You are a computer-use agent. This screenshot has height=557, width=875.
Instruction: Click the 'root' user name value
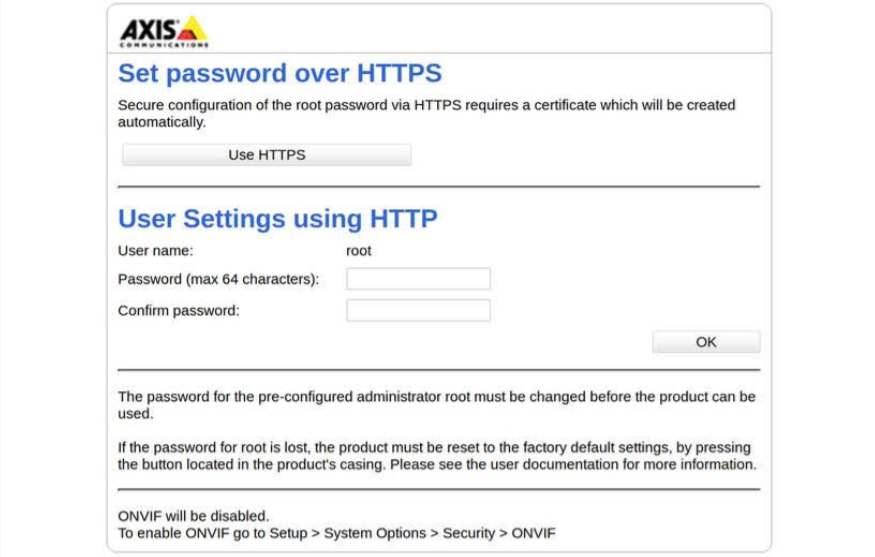(x=359, y=251)
